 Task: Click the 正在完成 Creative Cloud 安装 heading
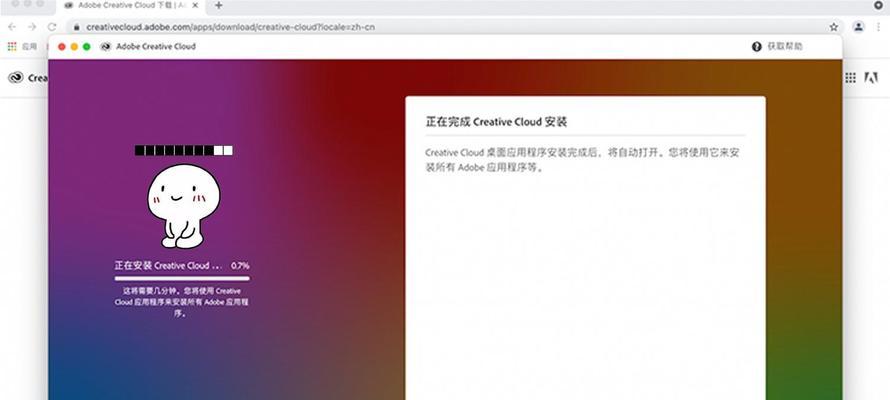click(x=496, y=121)
